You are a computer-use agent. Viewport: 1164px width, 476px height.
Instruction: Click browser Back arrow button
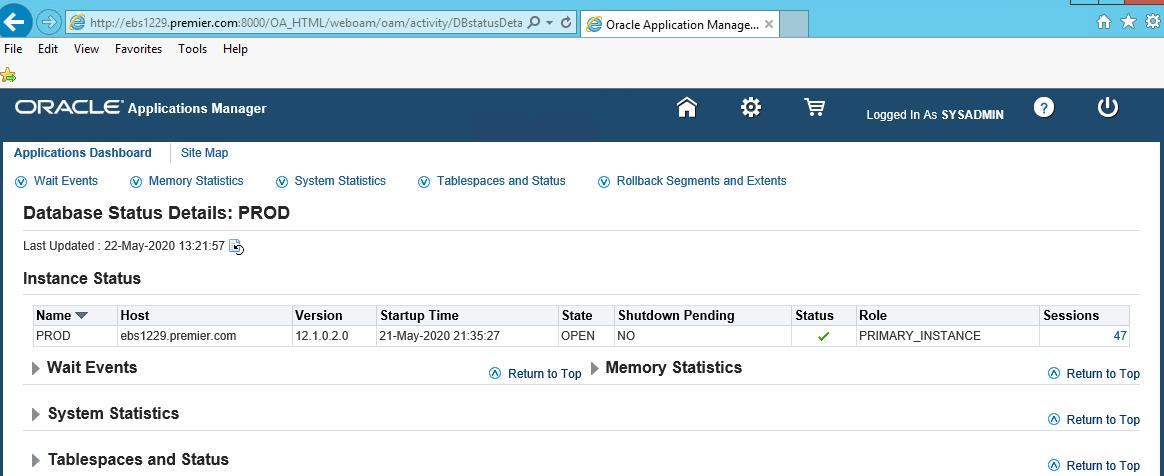click(15, 21)
